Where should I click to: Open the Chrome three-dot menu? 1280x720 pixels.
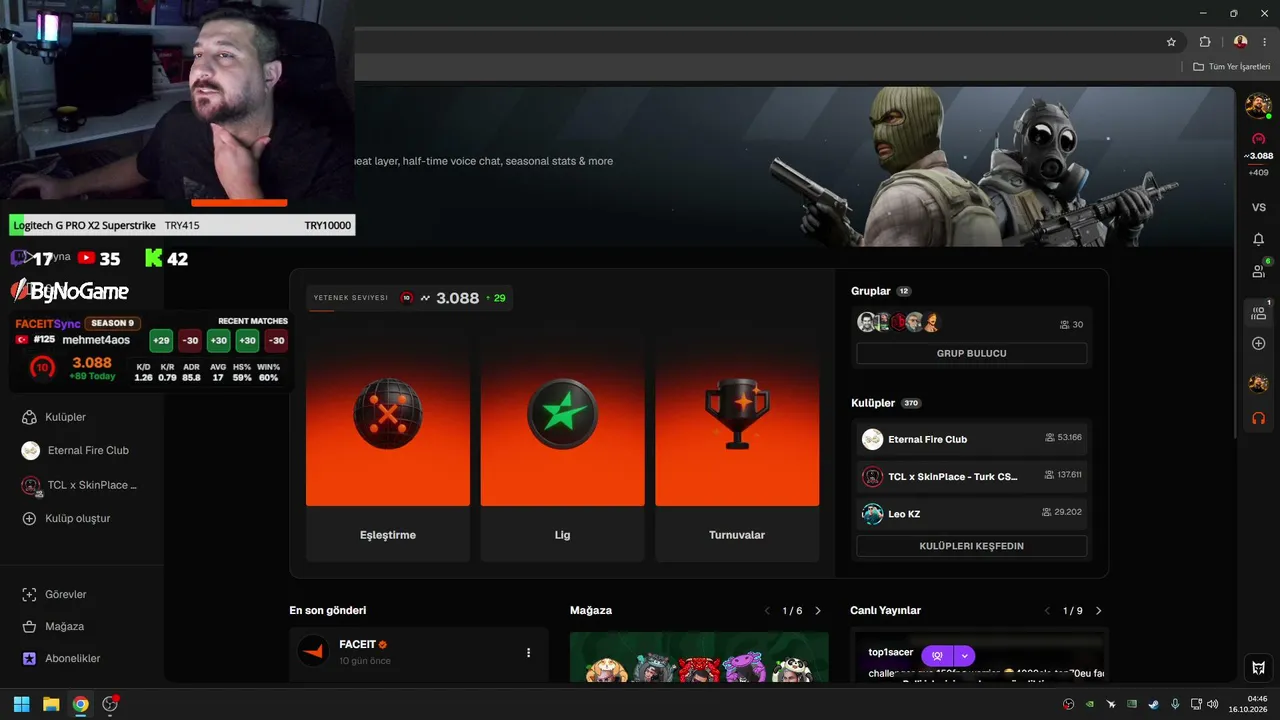[x=1265, y=42]
